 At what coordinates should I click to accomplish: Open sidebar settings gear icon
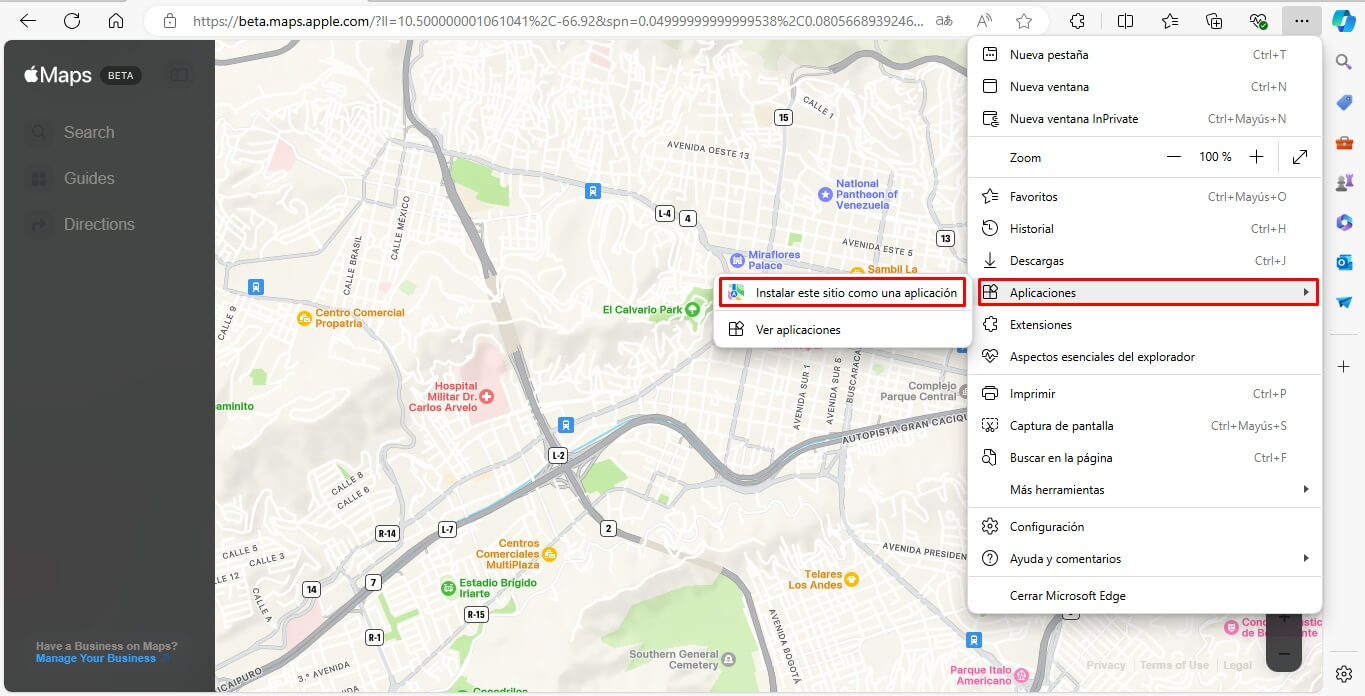pos(1344,674)
